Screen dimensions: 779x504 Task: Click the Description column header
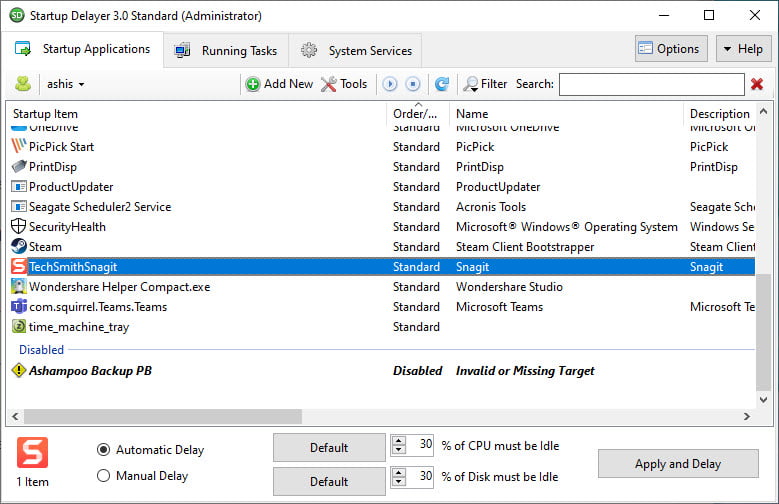(x=720, y=113)
